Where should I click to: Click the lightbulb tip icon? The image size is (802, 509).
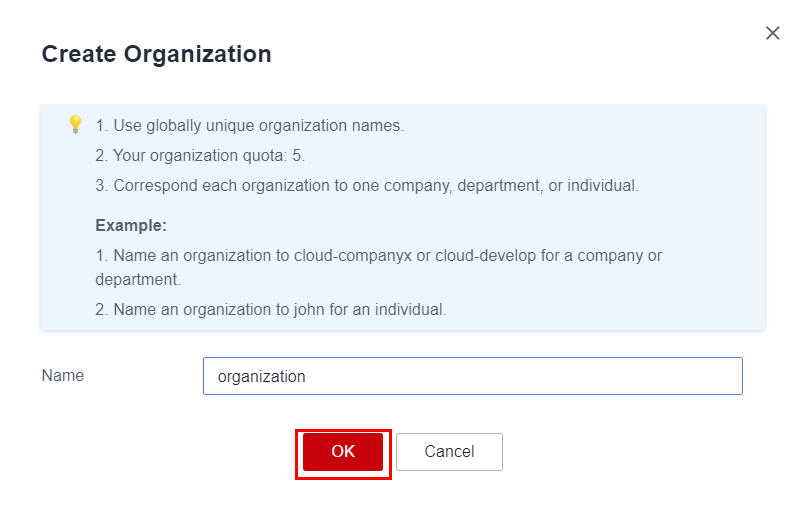pos(75,125)
